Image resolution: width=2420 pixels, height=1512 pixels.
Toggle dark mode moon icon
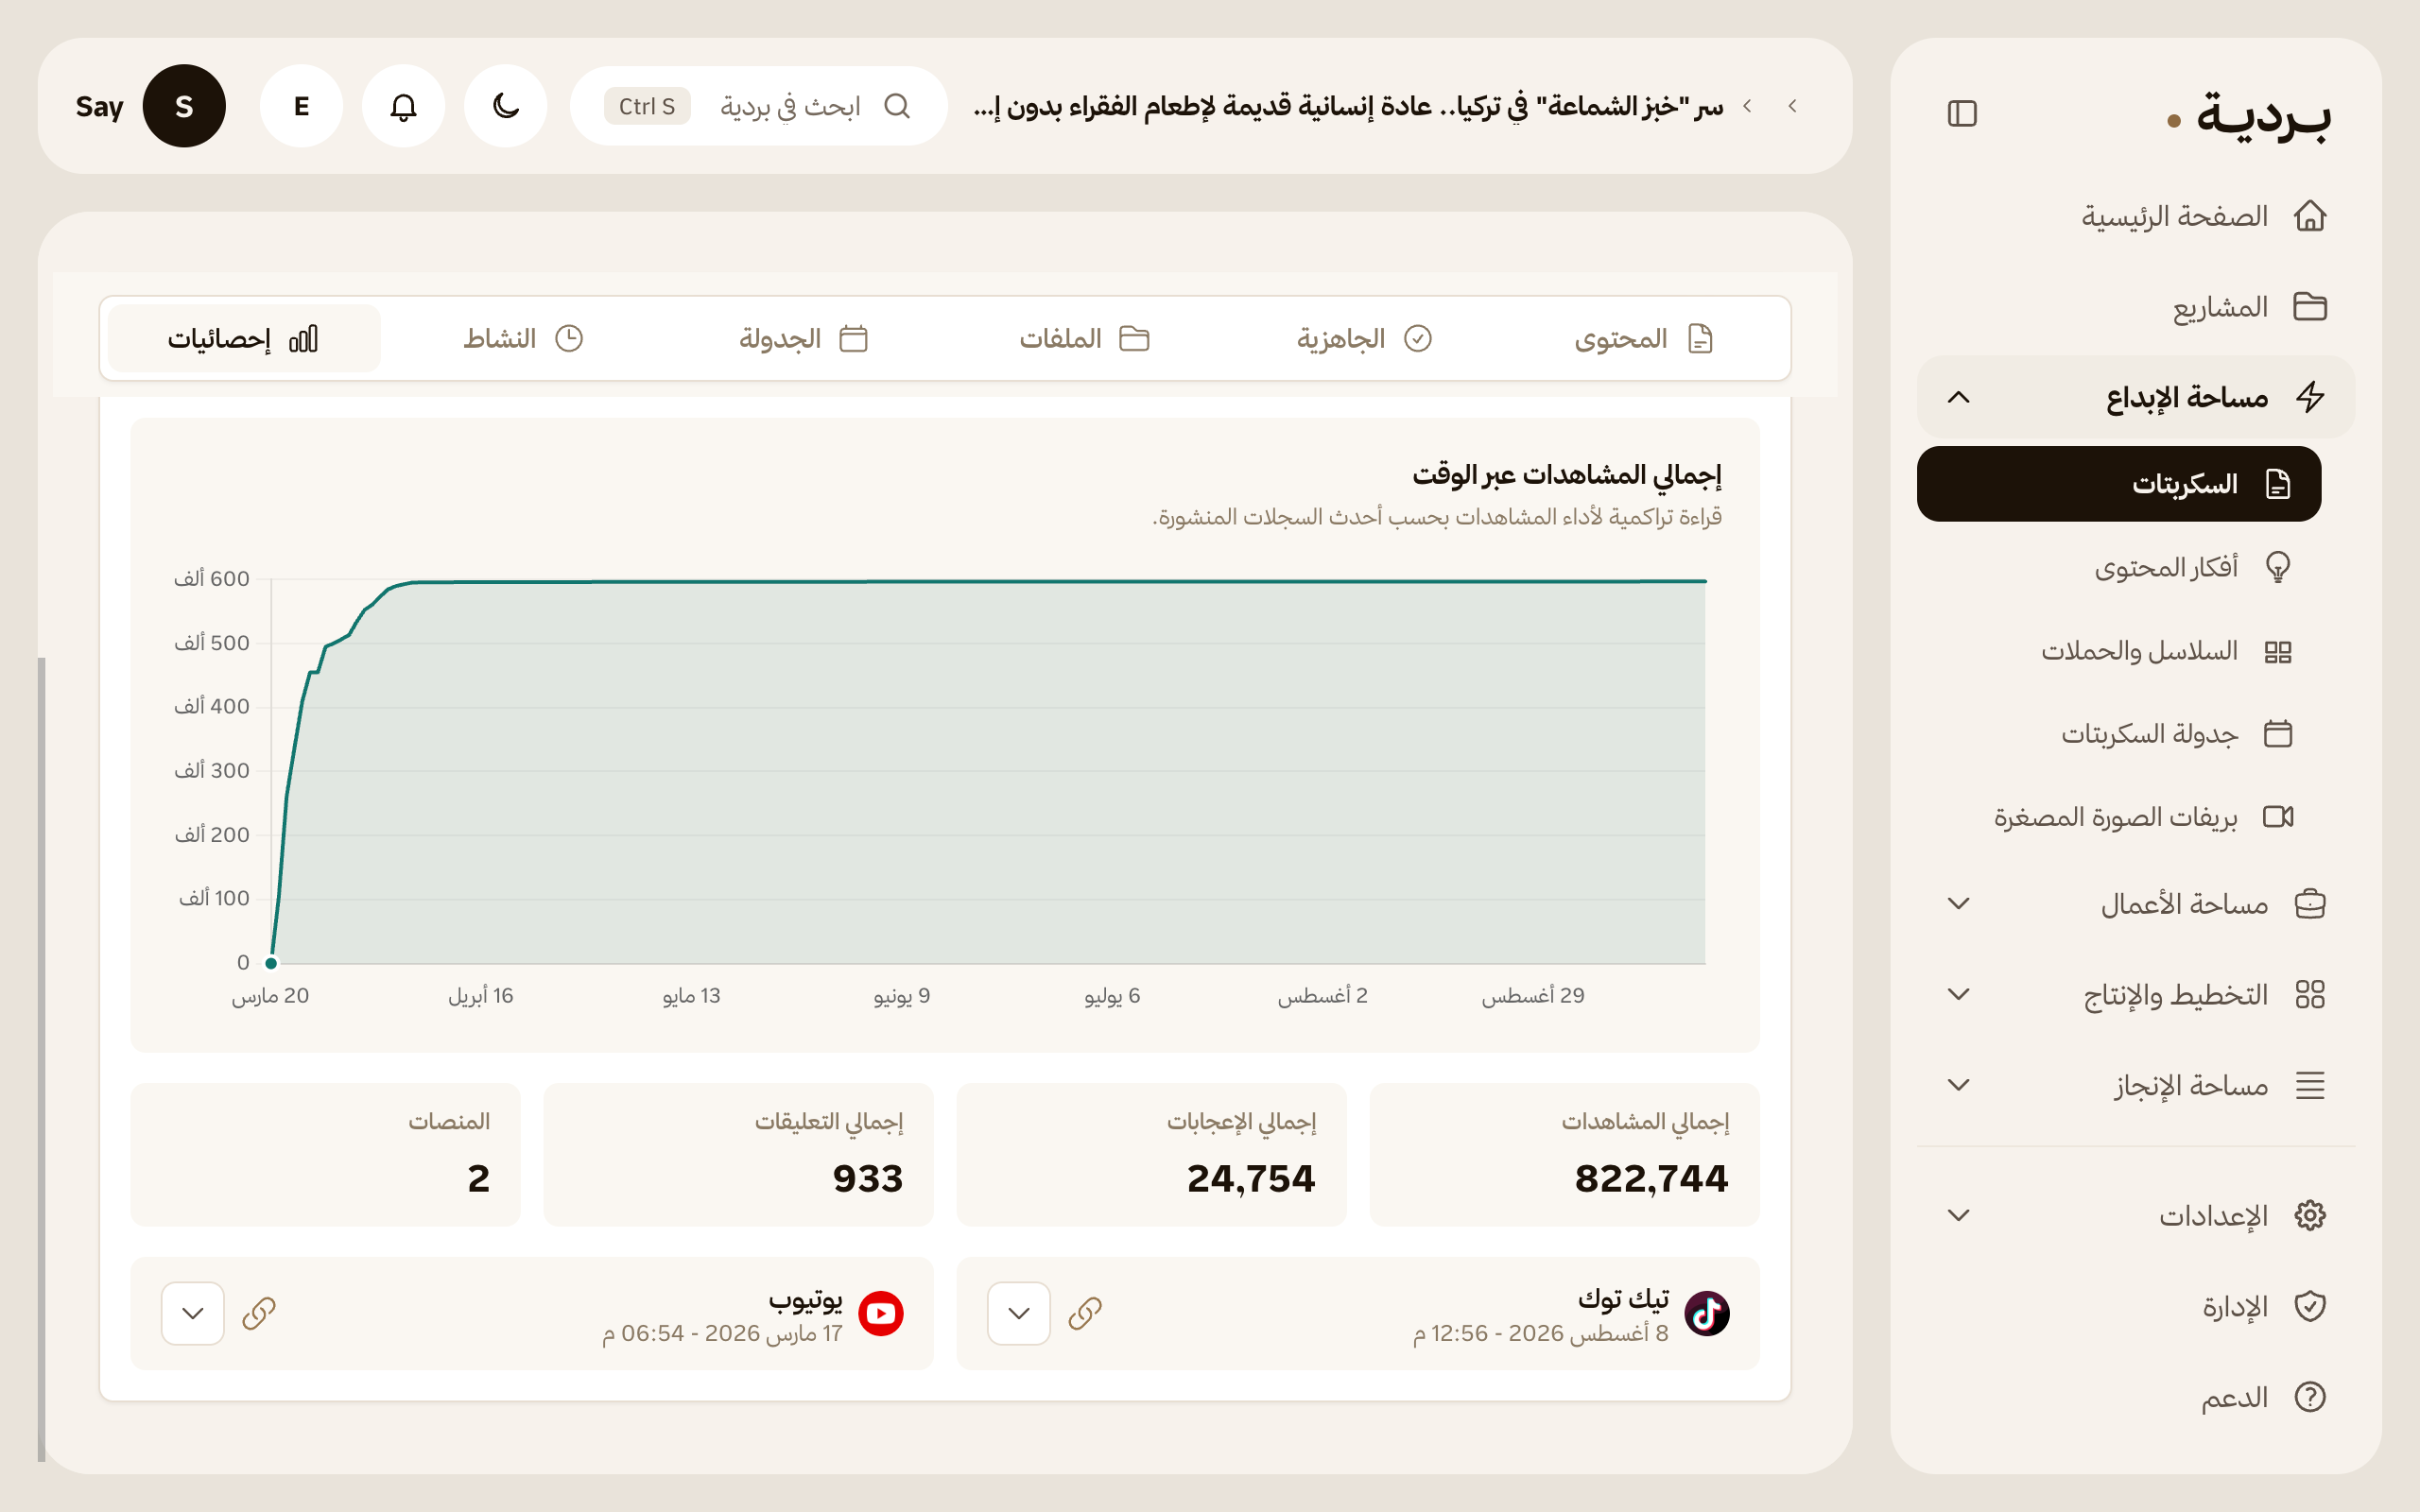[x=506, y=106]
